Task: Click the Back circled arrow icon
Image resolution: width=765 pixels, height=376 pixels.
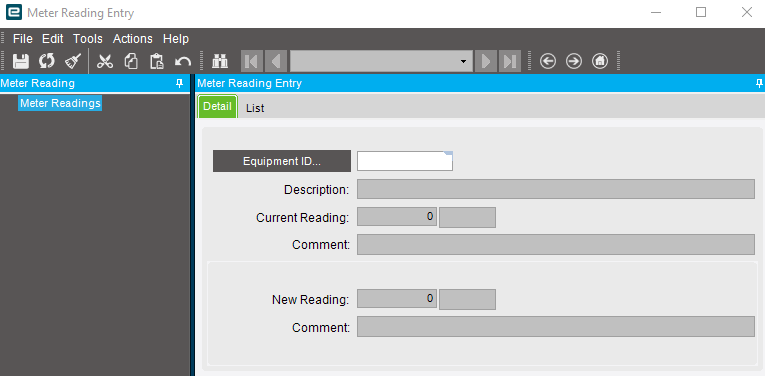Action: [548, 61]
